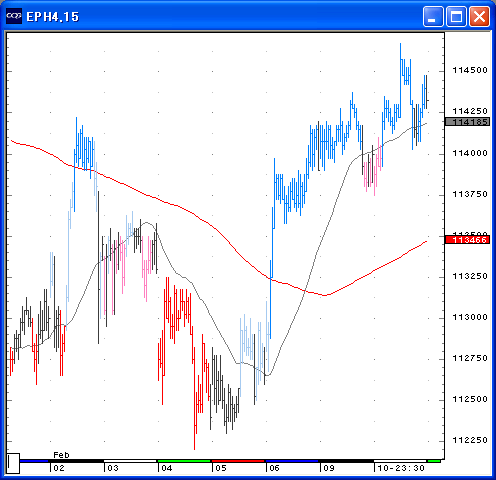496x480 pixels.
Task: Click the 113250 price axis label
Action: click(x=470, y=276)
